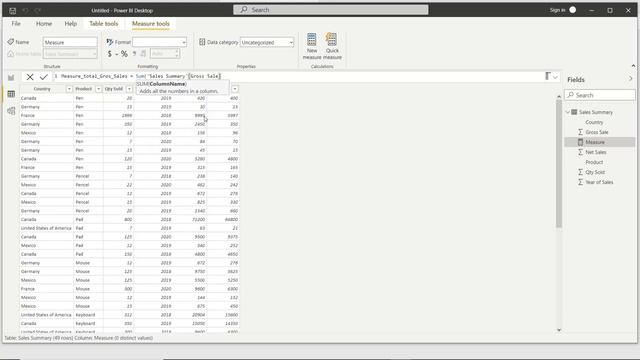Apply percentage format

tap(124, 54)
